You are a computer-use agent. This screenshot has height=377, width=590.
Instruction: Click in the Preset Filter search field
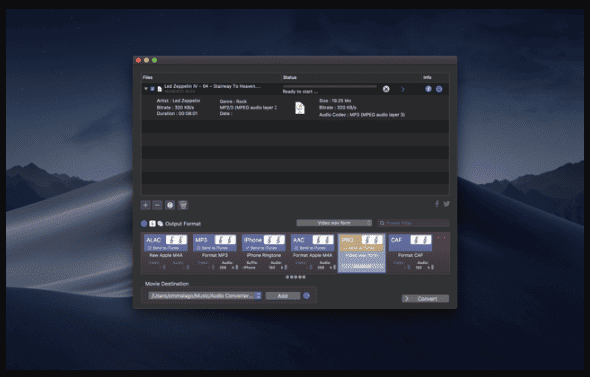(413, 223)
